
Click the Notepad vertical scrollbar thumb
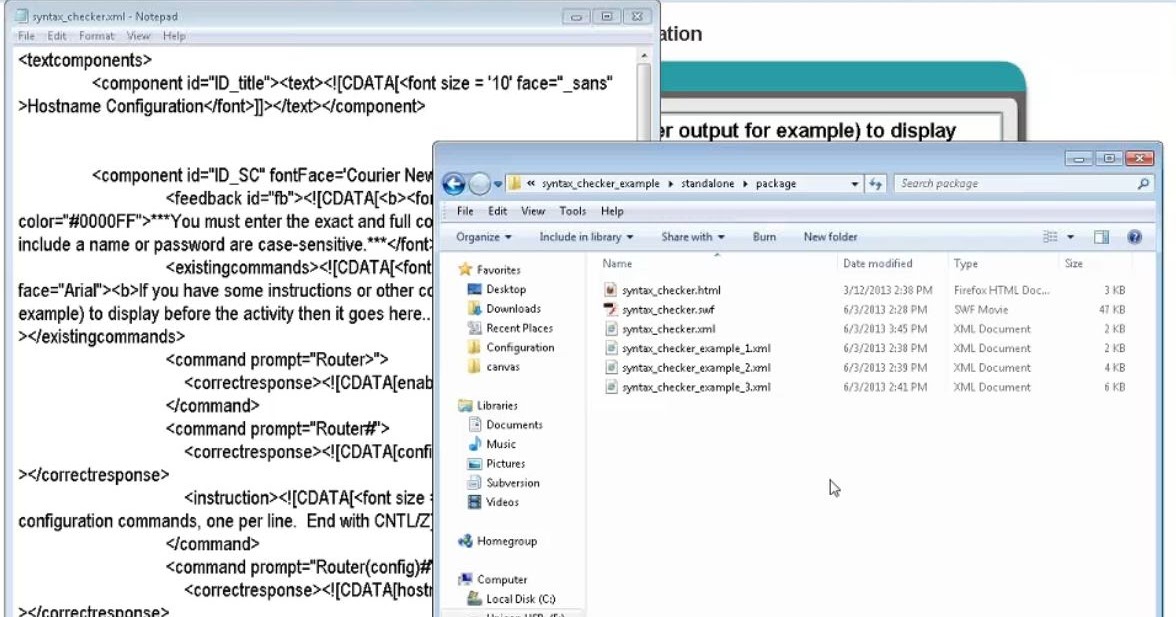pos(644,103)
